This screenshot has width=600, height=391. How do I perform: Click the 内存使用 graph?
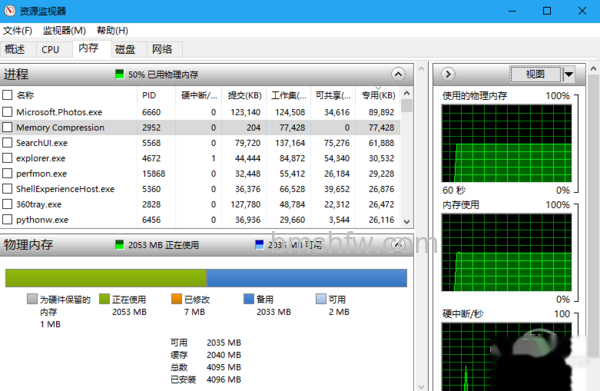click(x=506, y=253)
